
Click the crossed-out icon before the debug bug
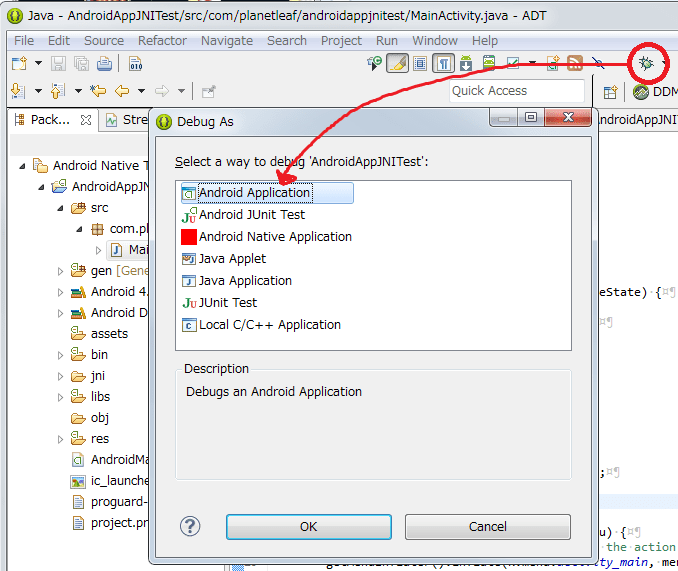[x=598, y=64]
